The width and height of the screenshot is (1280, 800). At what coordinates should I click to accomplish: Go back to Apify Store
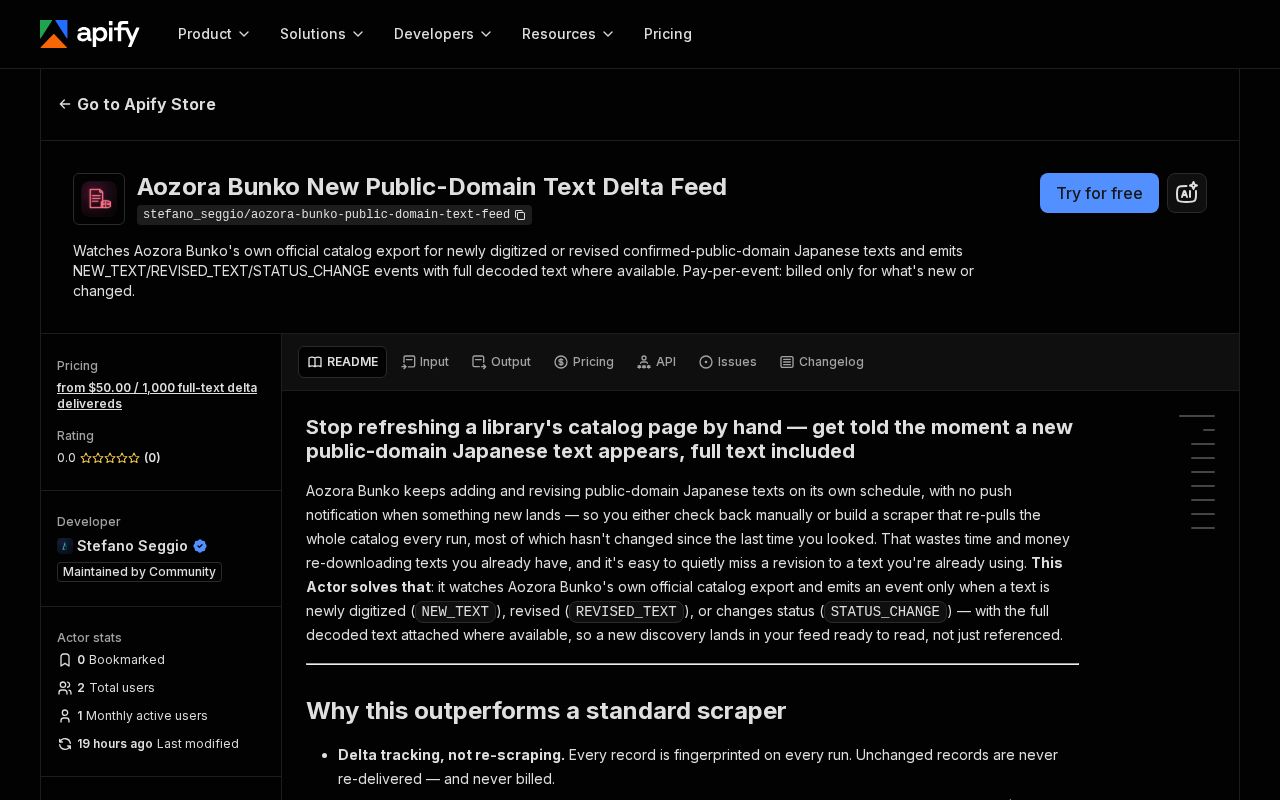click(137, 104)
